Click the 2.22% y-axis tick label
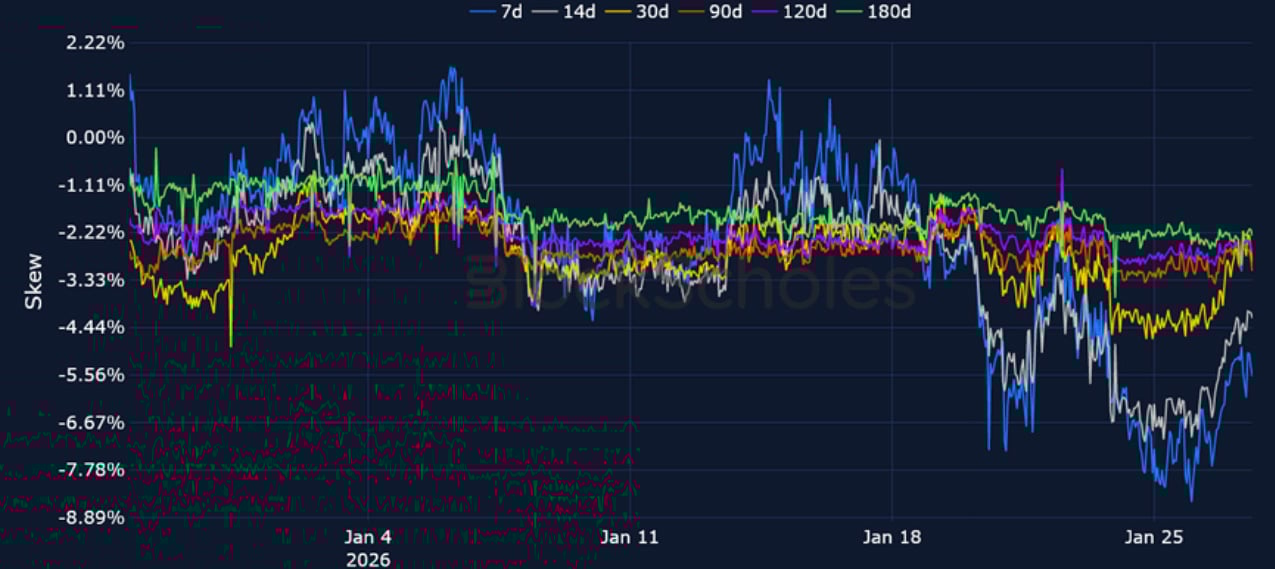This screenshot has height=569, width=1275. pyautogui.click(x=95, y=43)
